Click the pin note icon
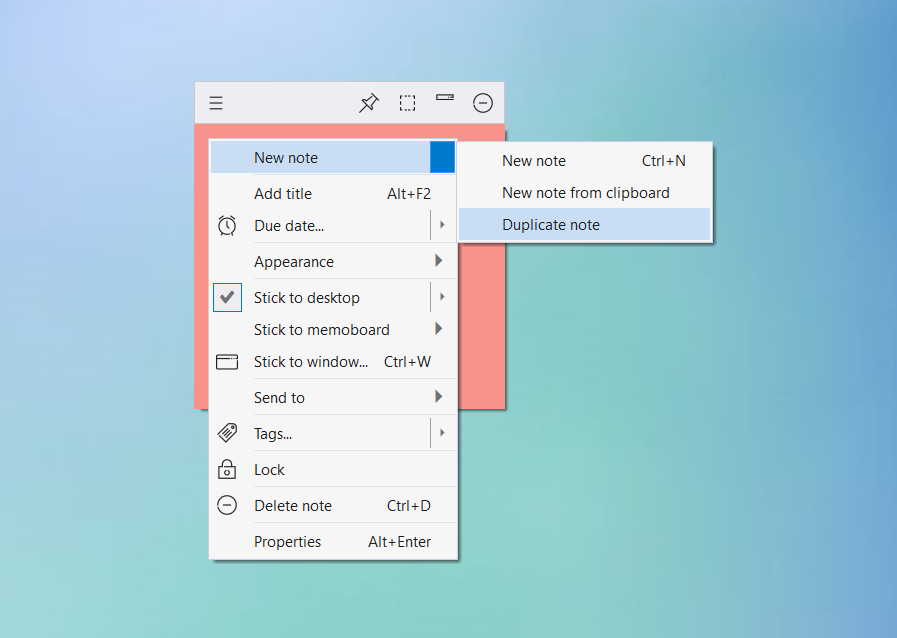This screenshot has height=638, width=897. click(x=369, y=103)
